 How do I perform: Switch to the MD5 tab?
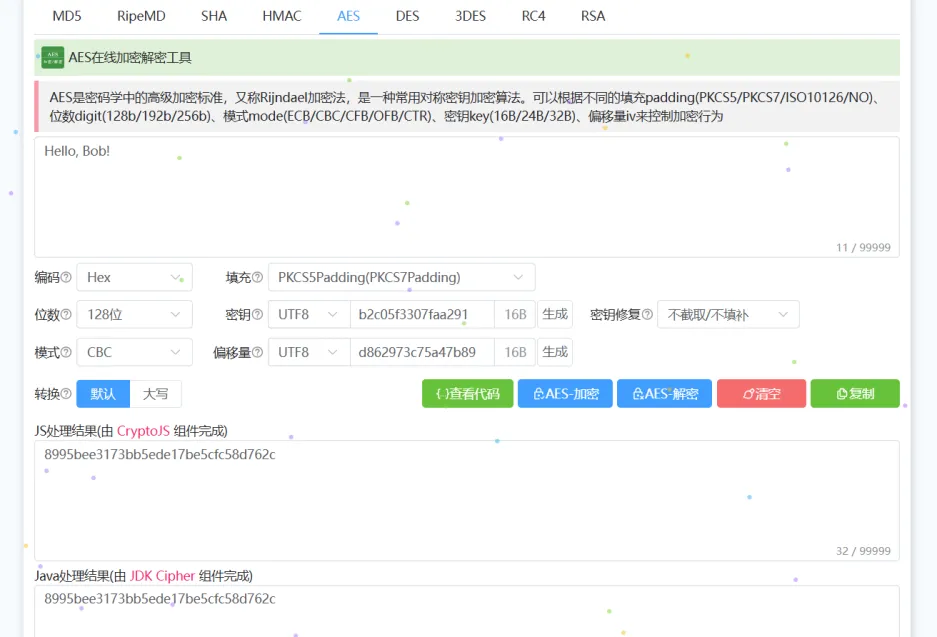[x=67, y=16]
